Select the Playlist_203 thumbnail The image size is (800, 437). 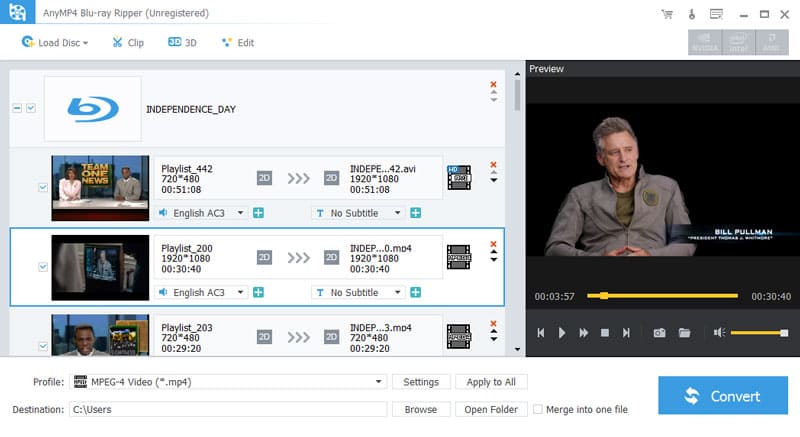(101, 335)
